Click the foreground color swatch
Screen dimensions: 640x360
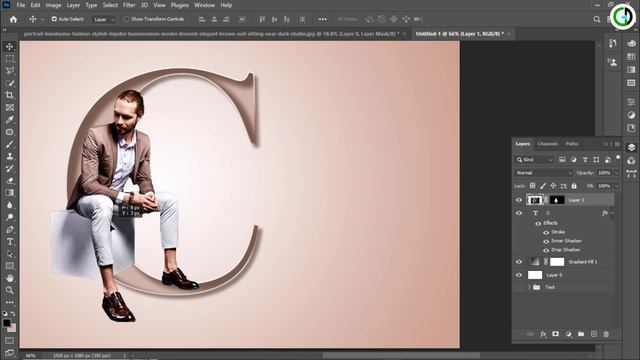(x=7, y=323)
